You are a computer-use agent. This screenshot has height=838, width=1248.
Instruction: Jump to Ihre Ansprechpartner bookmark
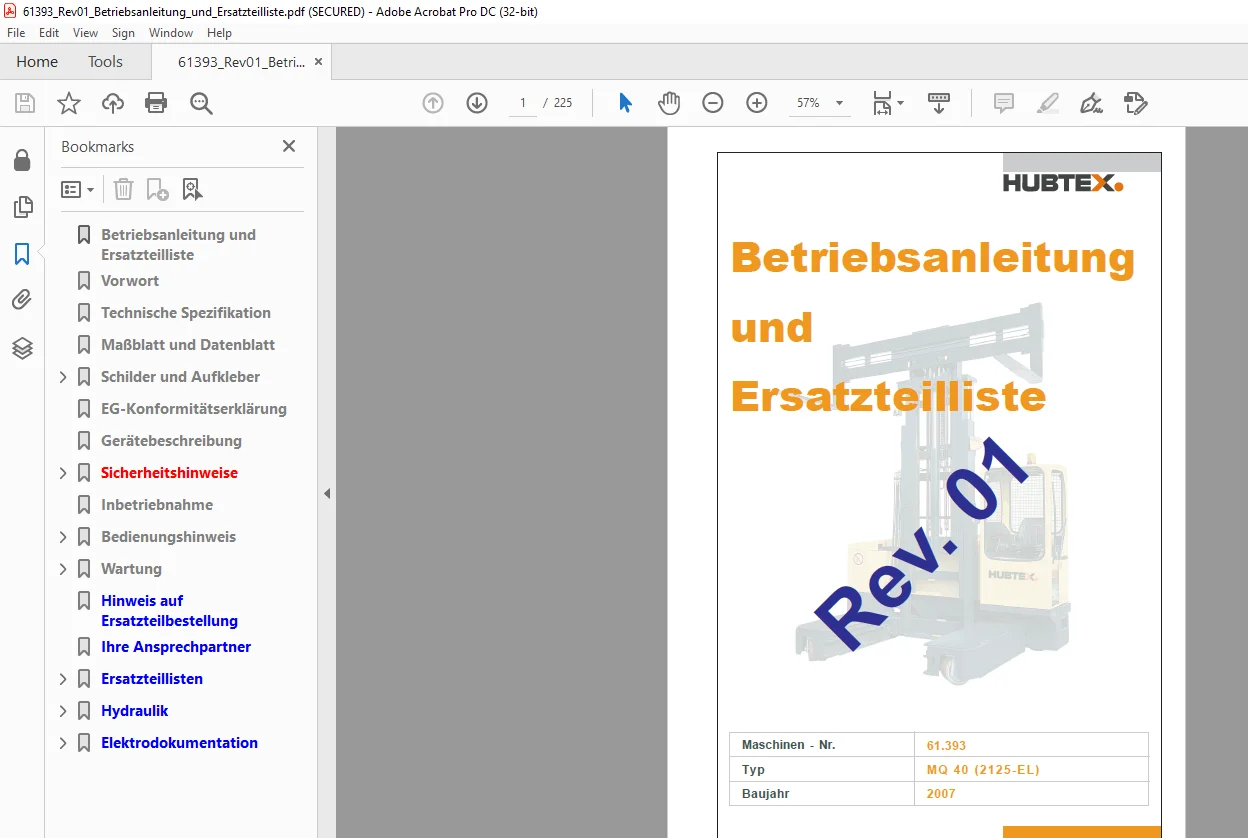click(176, 647)
